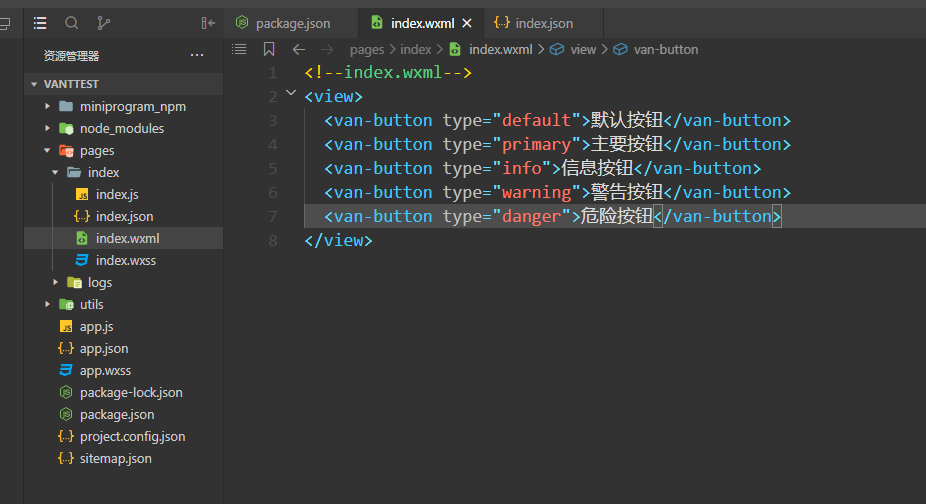Navigate forward with the right arrow

(327, 50)
